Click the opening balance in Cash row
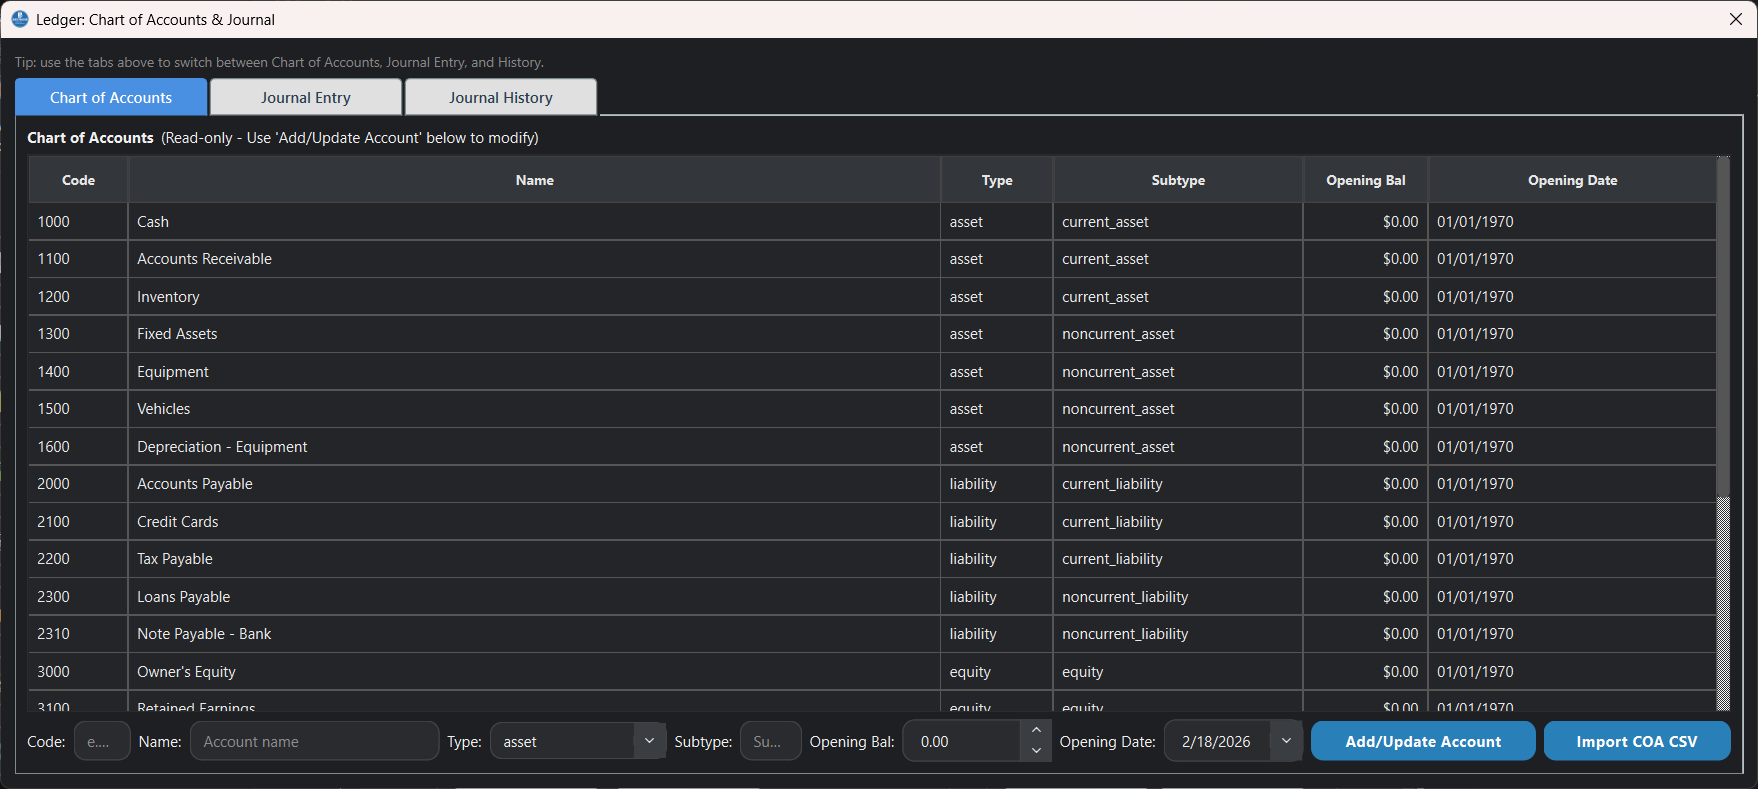The height and width of the screenshot is (789, 1758). tap(1366, 221)
